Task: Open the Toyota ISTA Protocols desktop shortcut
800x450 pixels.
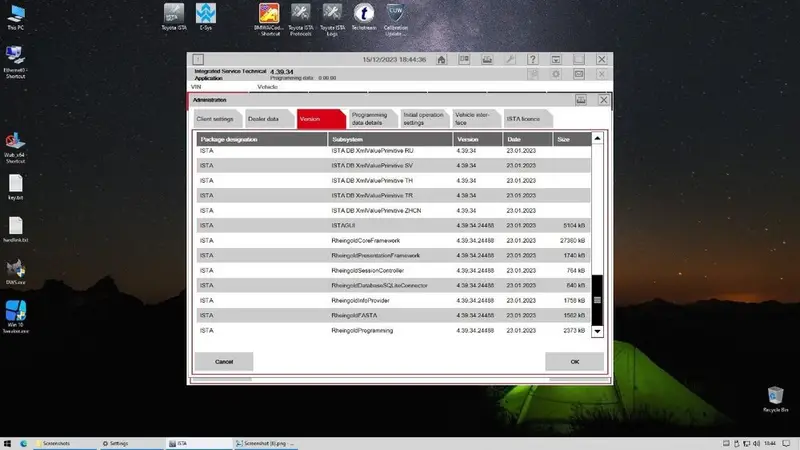Action: (301, 20)
